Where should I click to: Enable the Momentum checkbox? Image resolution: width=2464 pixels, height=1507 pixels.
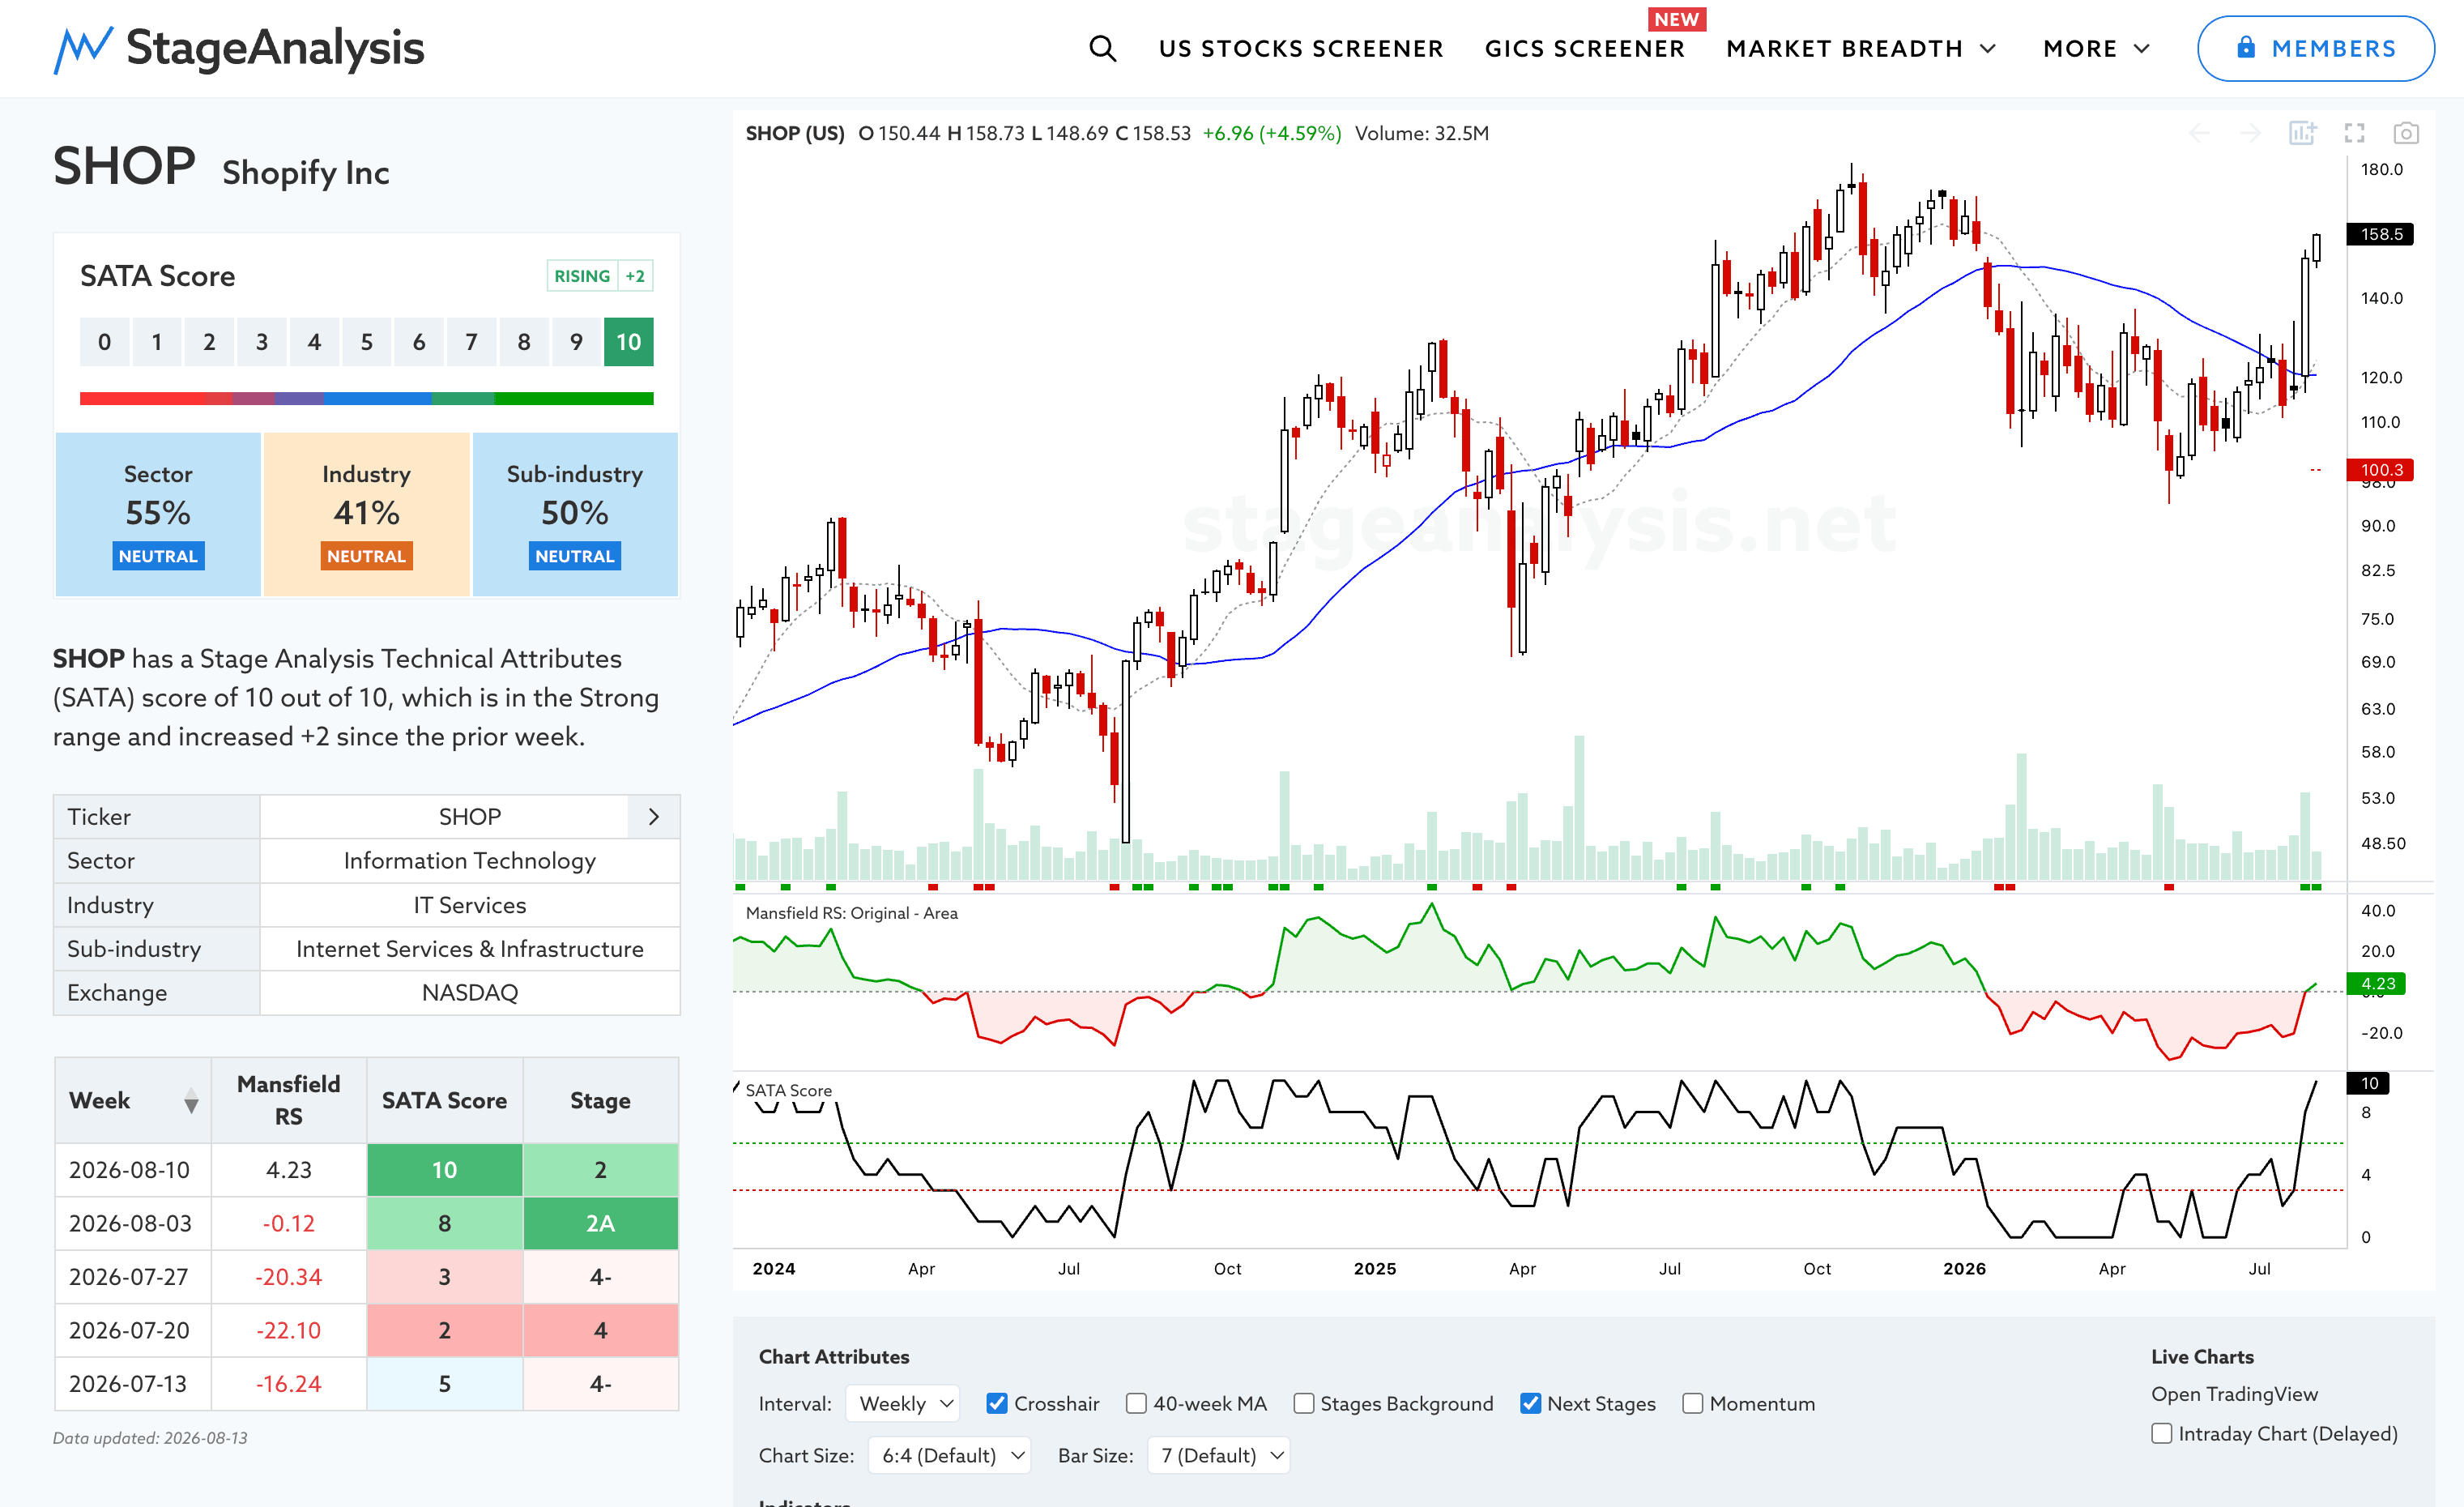[1692, 1403]
